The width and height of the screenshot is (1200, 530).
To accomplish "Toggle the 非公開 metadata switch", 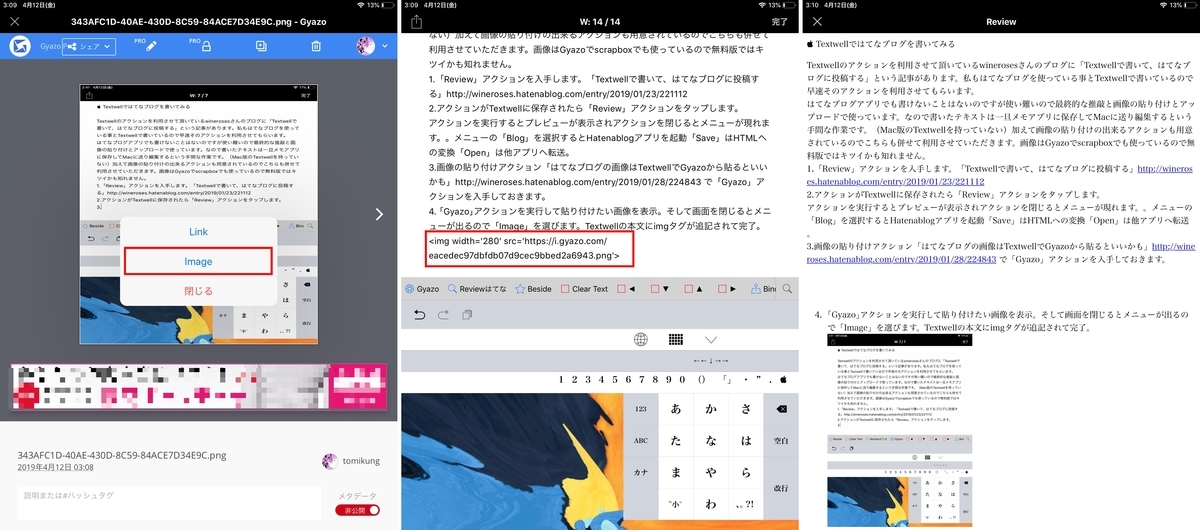I will click(358, 510).
